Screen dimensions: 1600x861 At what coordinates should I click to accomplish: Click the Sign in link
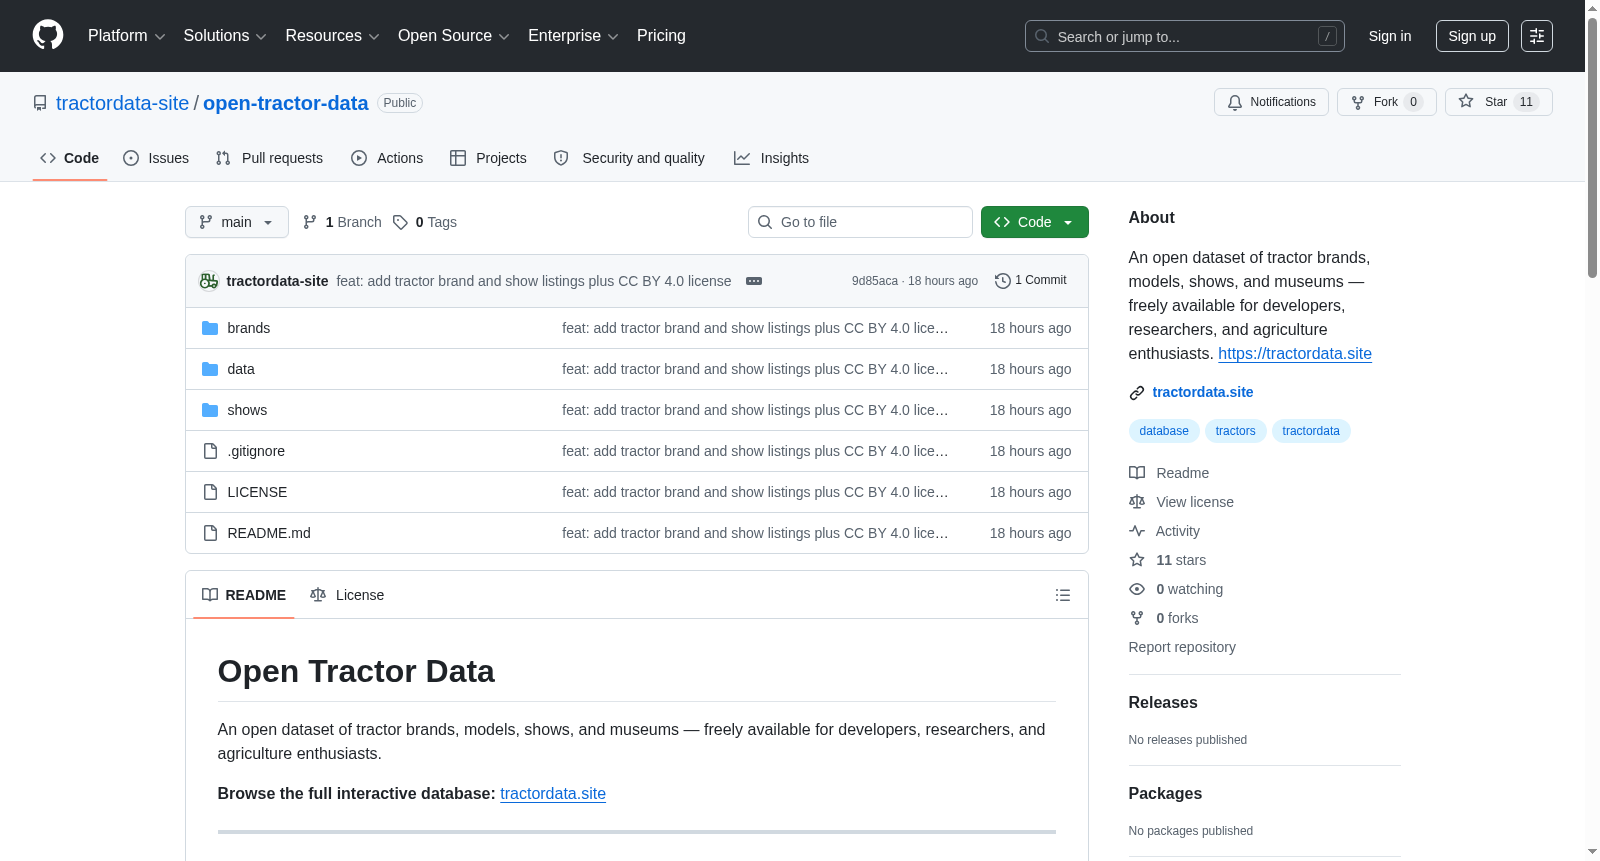[1390, 36]
